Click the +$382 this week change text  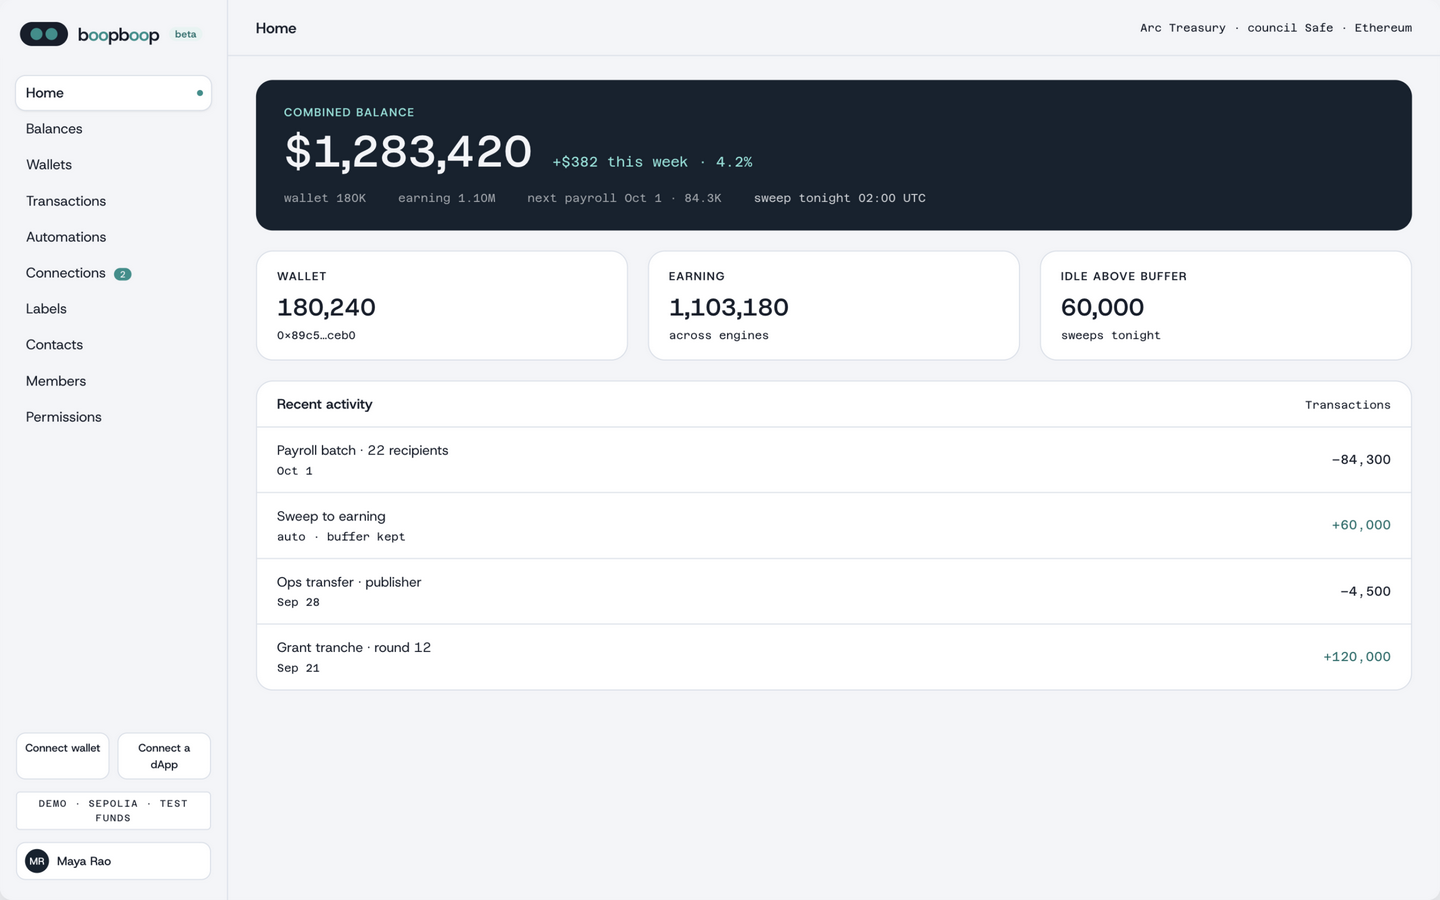click(652, 162)
